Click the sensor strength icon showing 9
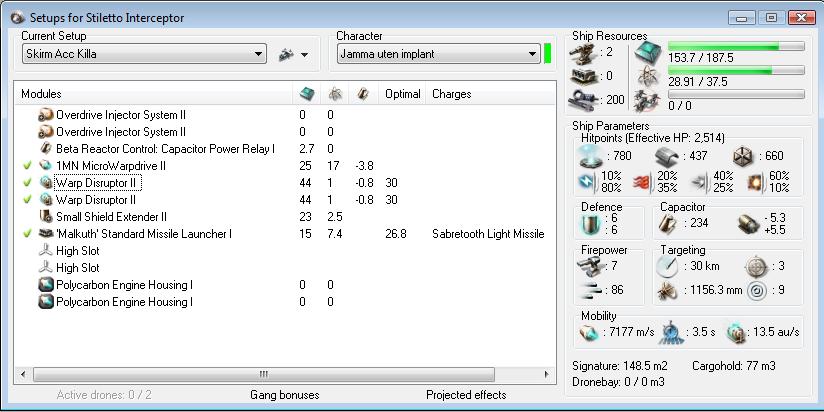Screen dimensions: 824x412 click(x=756, y=290)
